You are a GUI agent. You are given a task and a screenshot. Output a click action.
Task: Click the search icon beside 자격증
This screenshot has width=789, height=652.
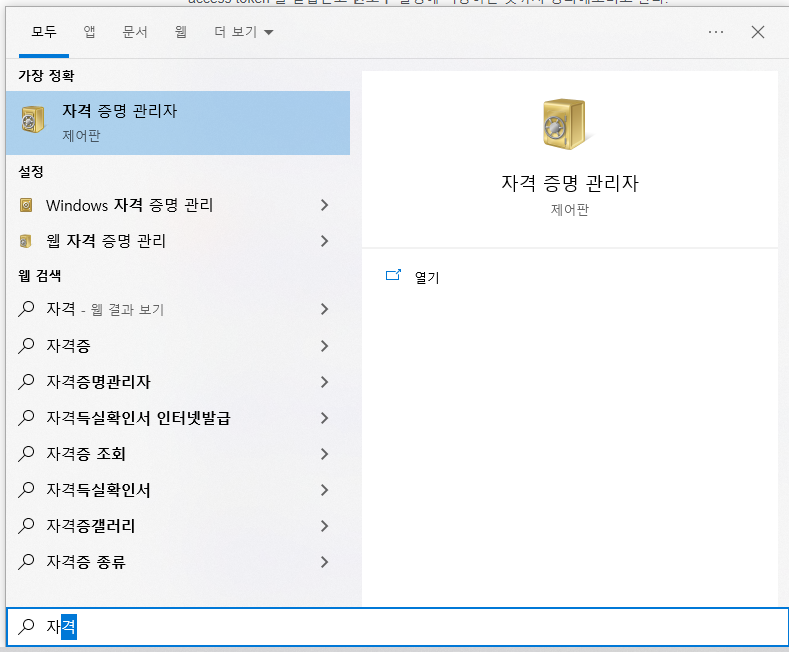[26, 346]
